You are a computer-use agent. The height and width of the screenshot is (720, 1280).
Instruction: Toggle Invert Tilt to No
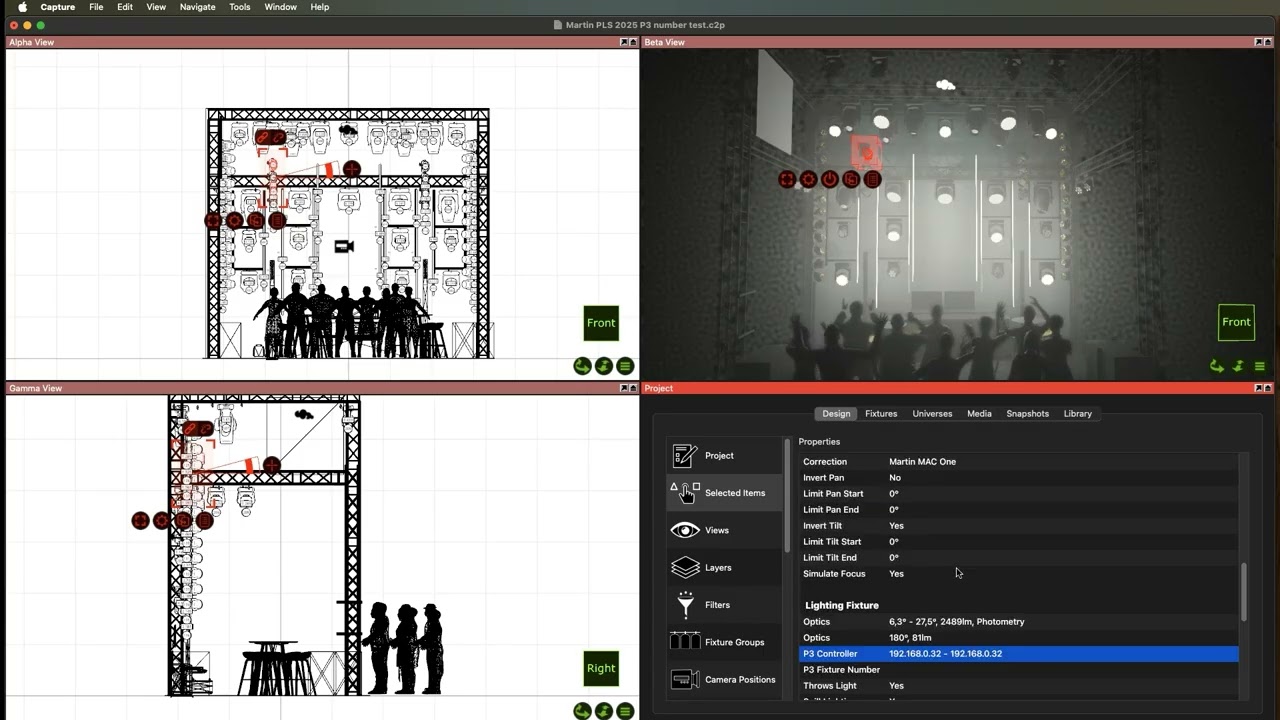[895, 525]
